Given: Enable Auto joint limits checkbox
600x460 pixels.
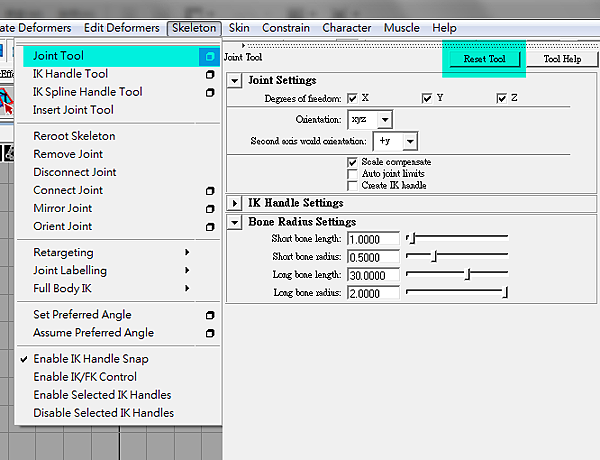Looking at the screenshot, I should pos(352,174).
